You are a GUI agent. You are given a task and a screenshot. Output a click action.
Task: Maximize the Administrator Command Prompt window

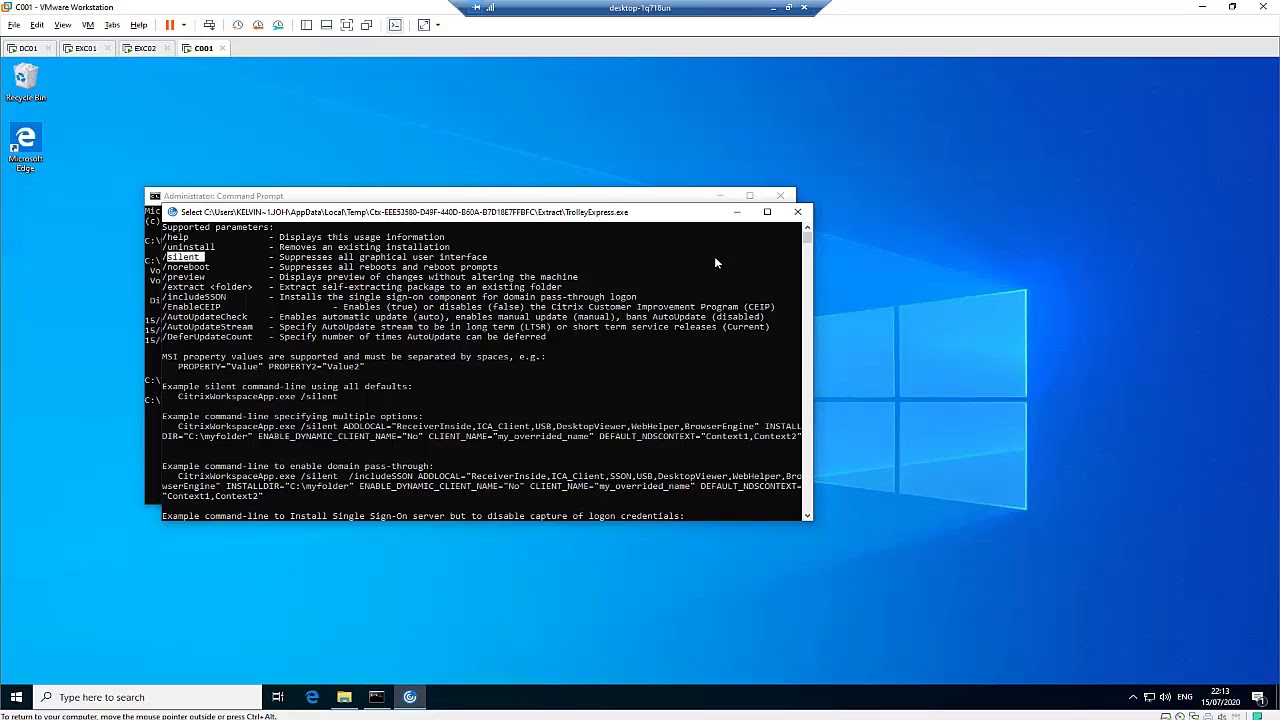[750, 195]
